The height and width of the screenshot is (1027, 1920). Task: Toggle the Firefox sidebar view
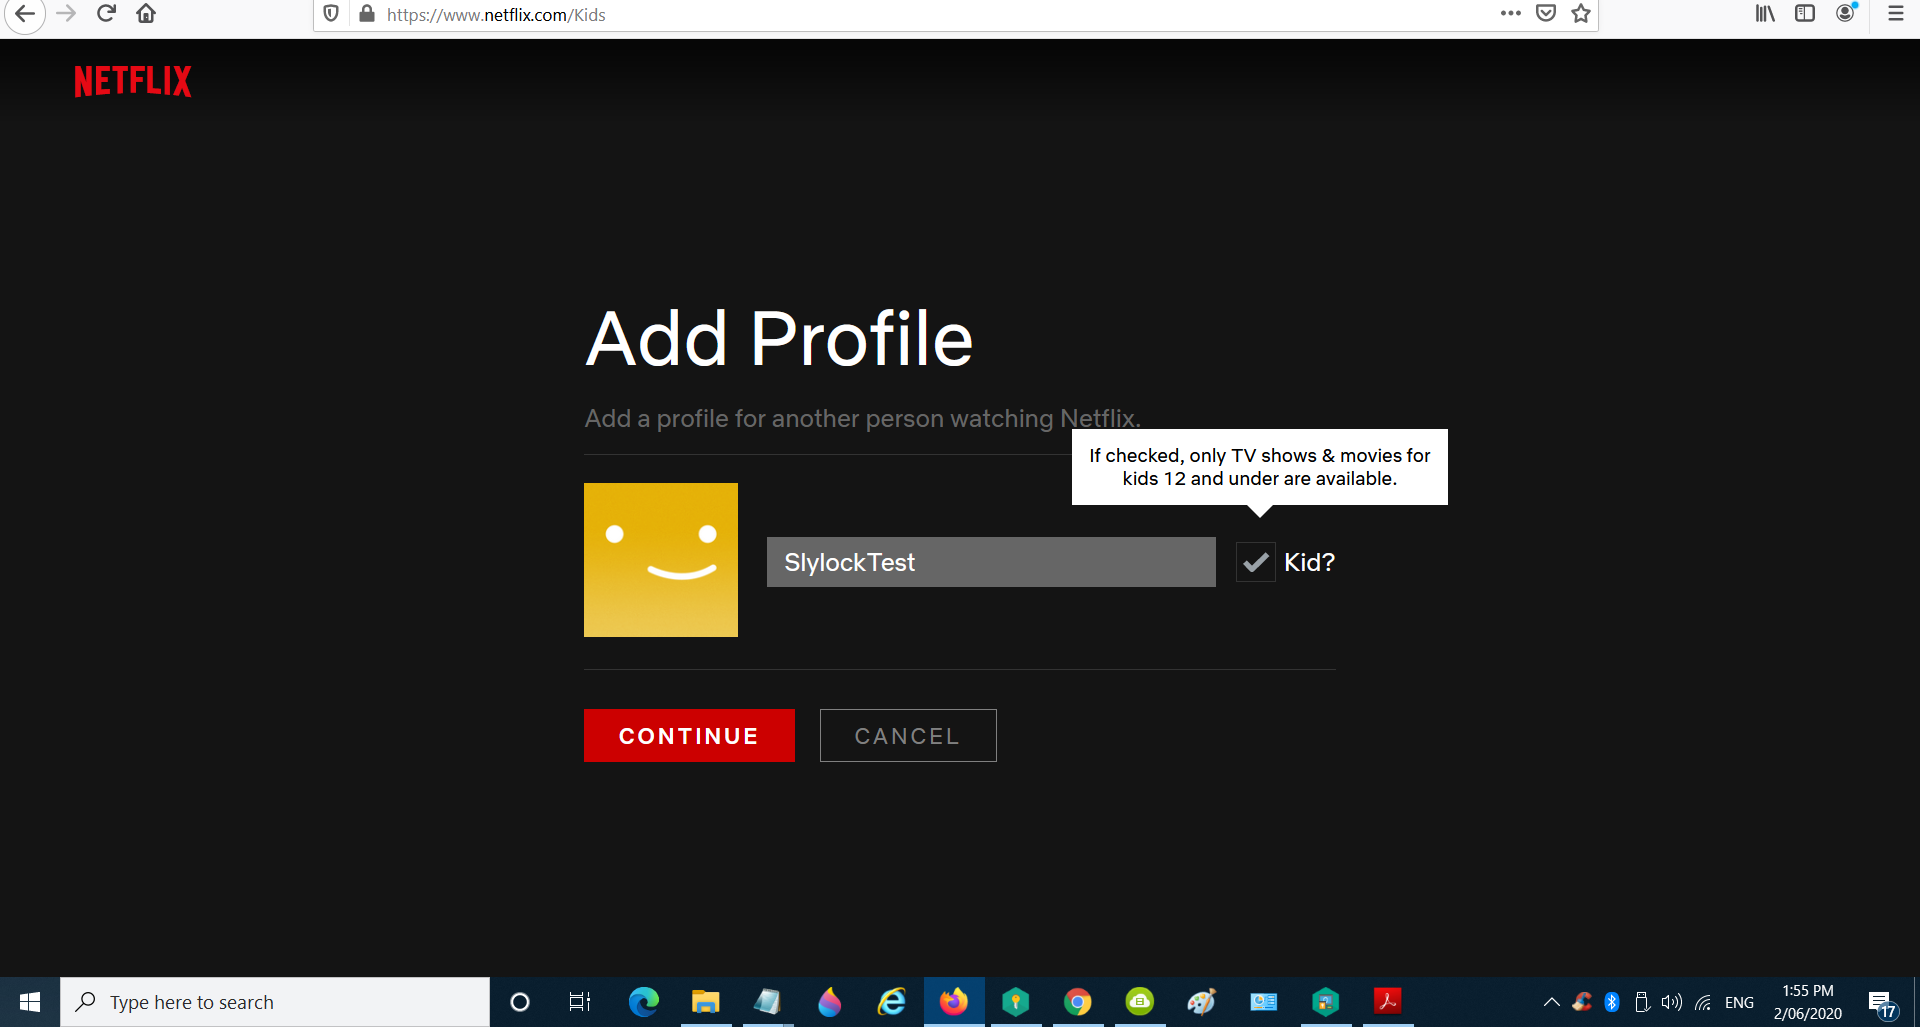[1805, 14]
